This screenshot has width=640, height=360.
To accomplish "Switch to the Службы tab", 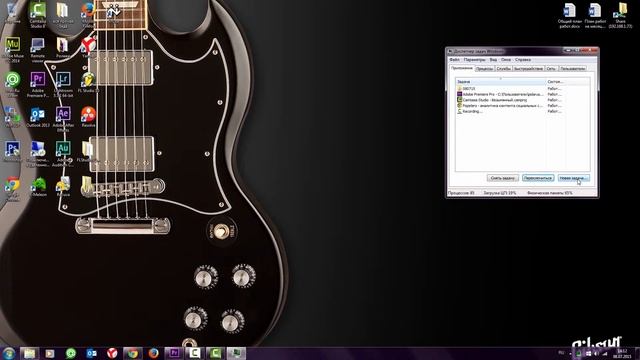I will tap(504, 69).
